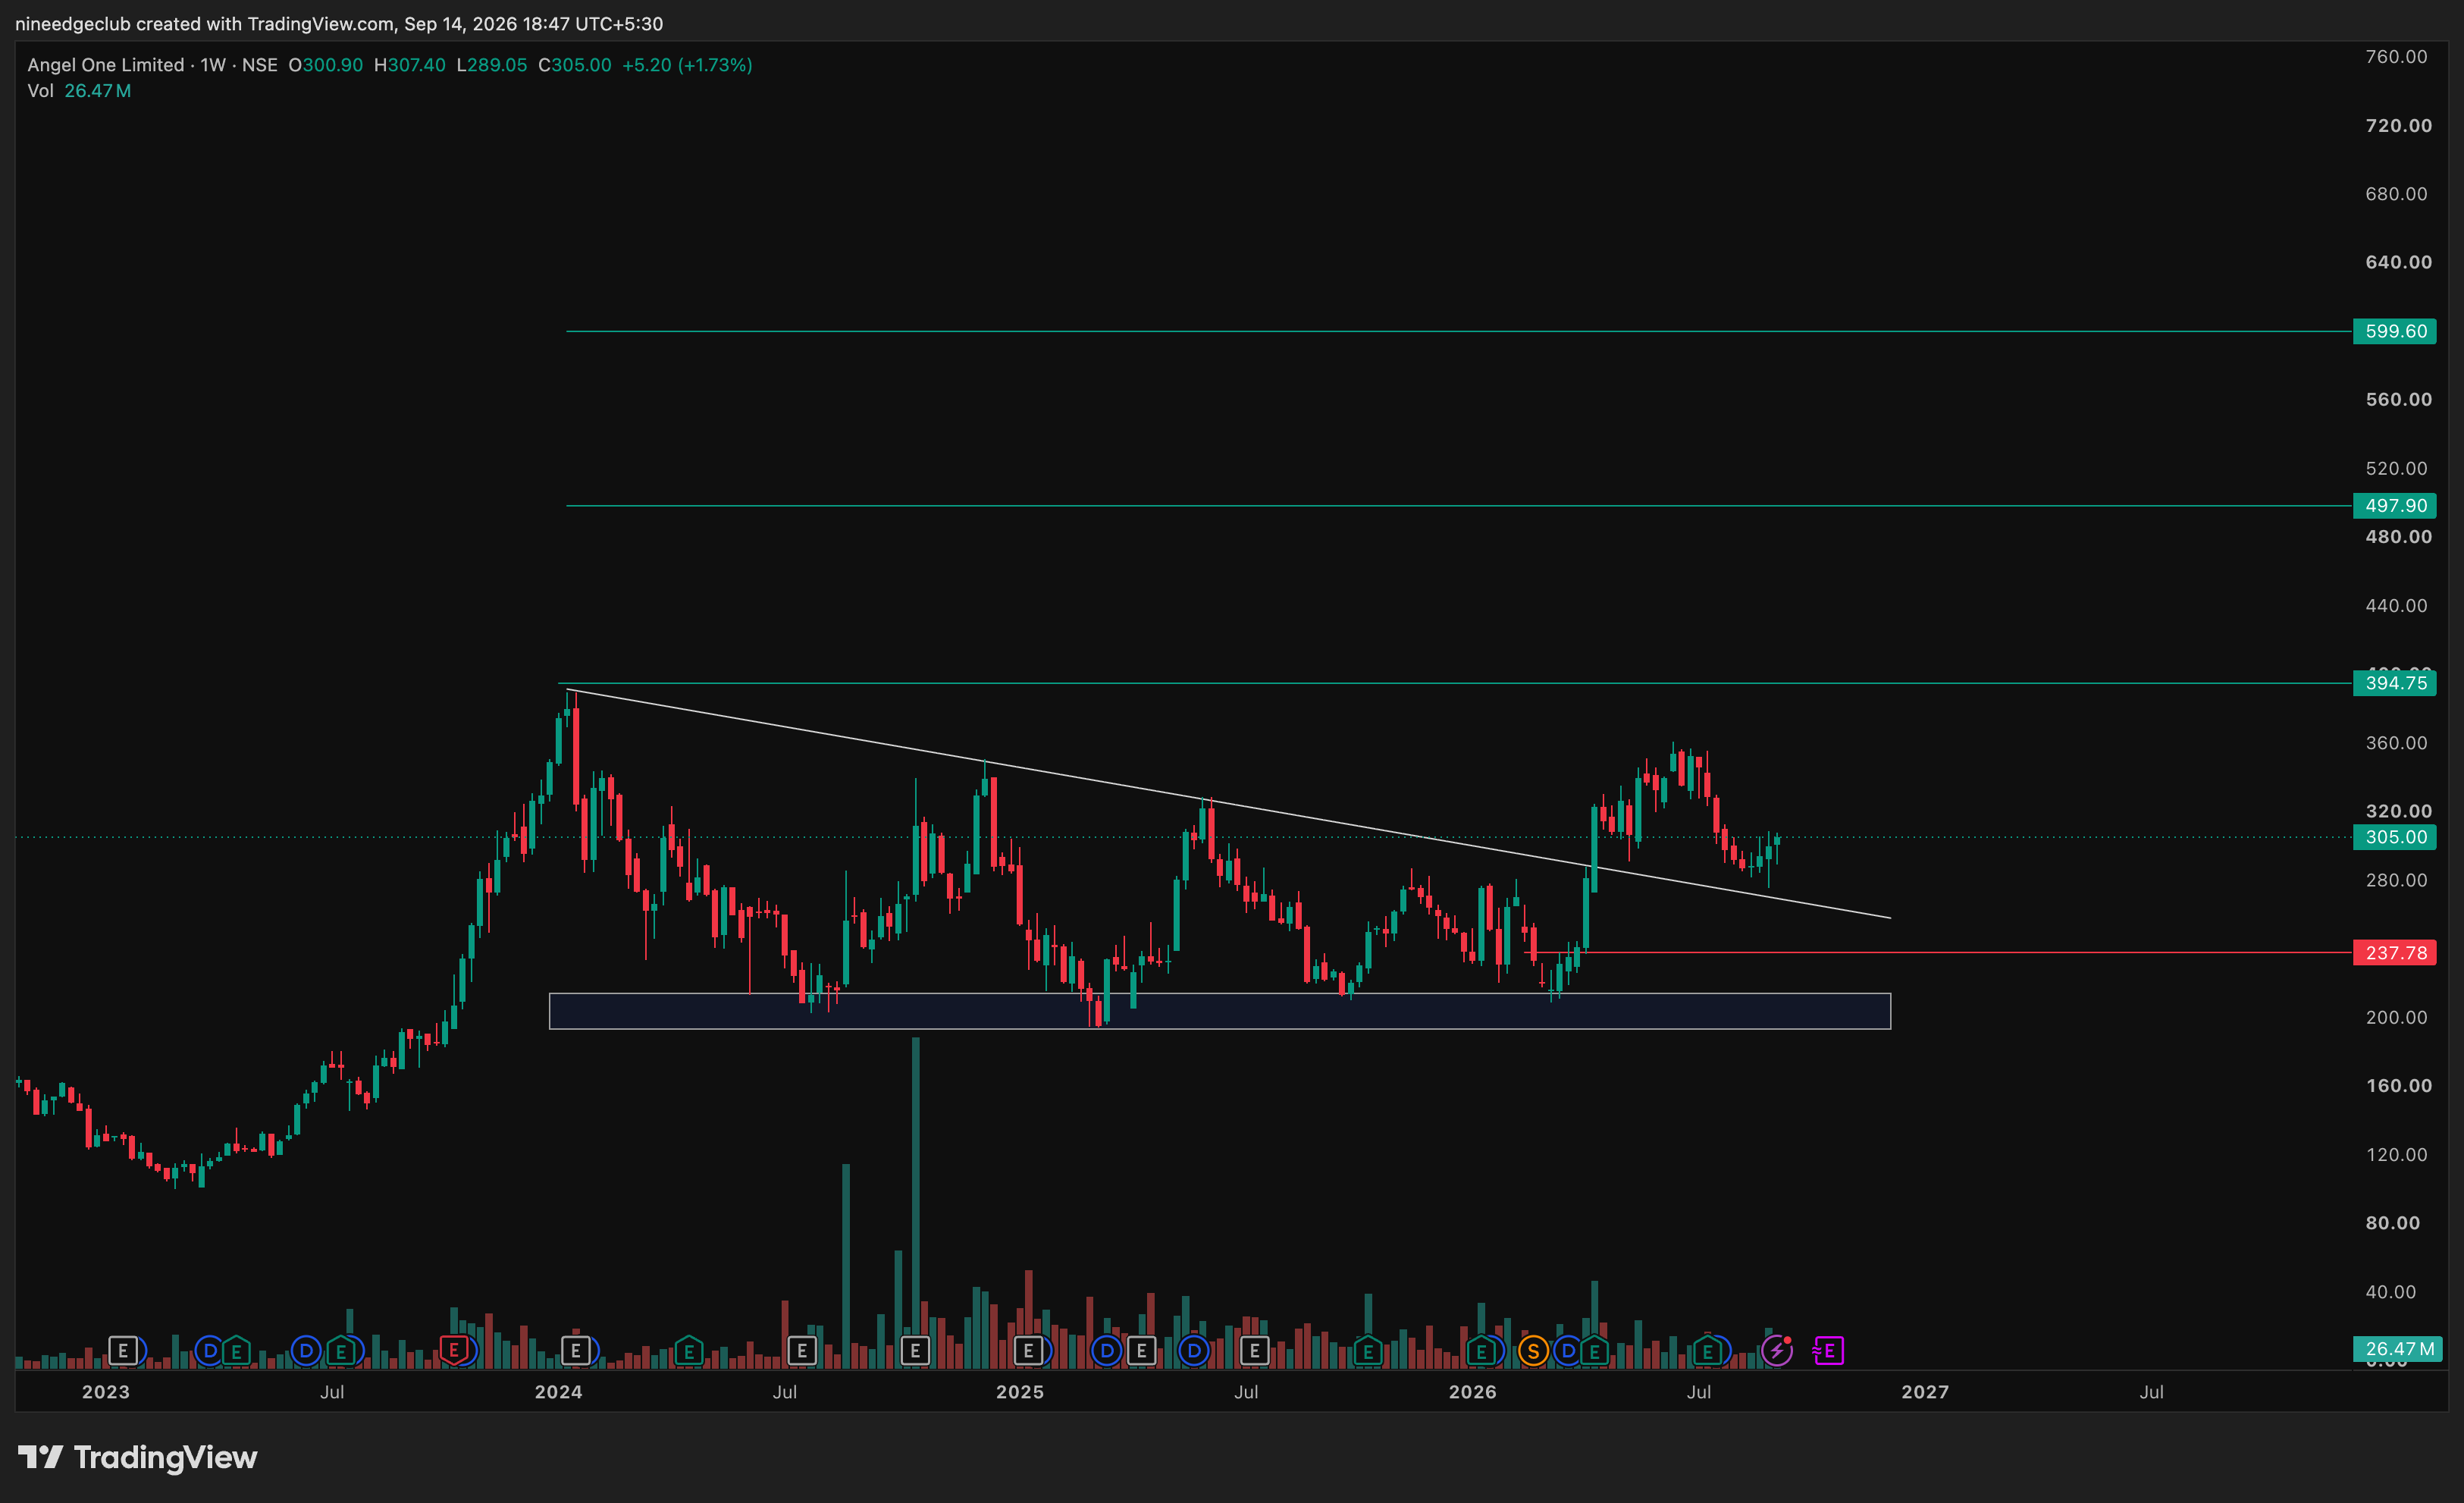
Task: Click the purple lightning news icon
Action: click(1777, 1351)
